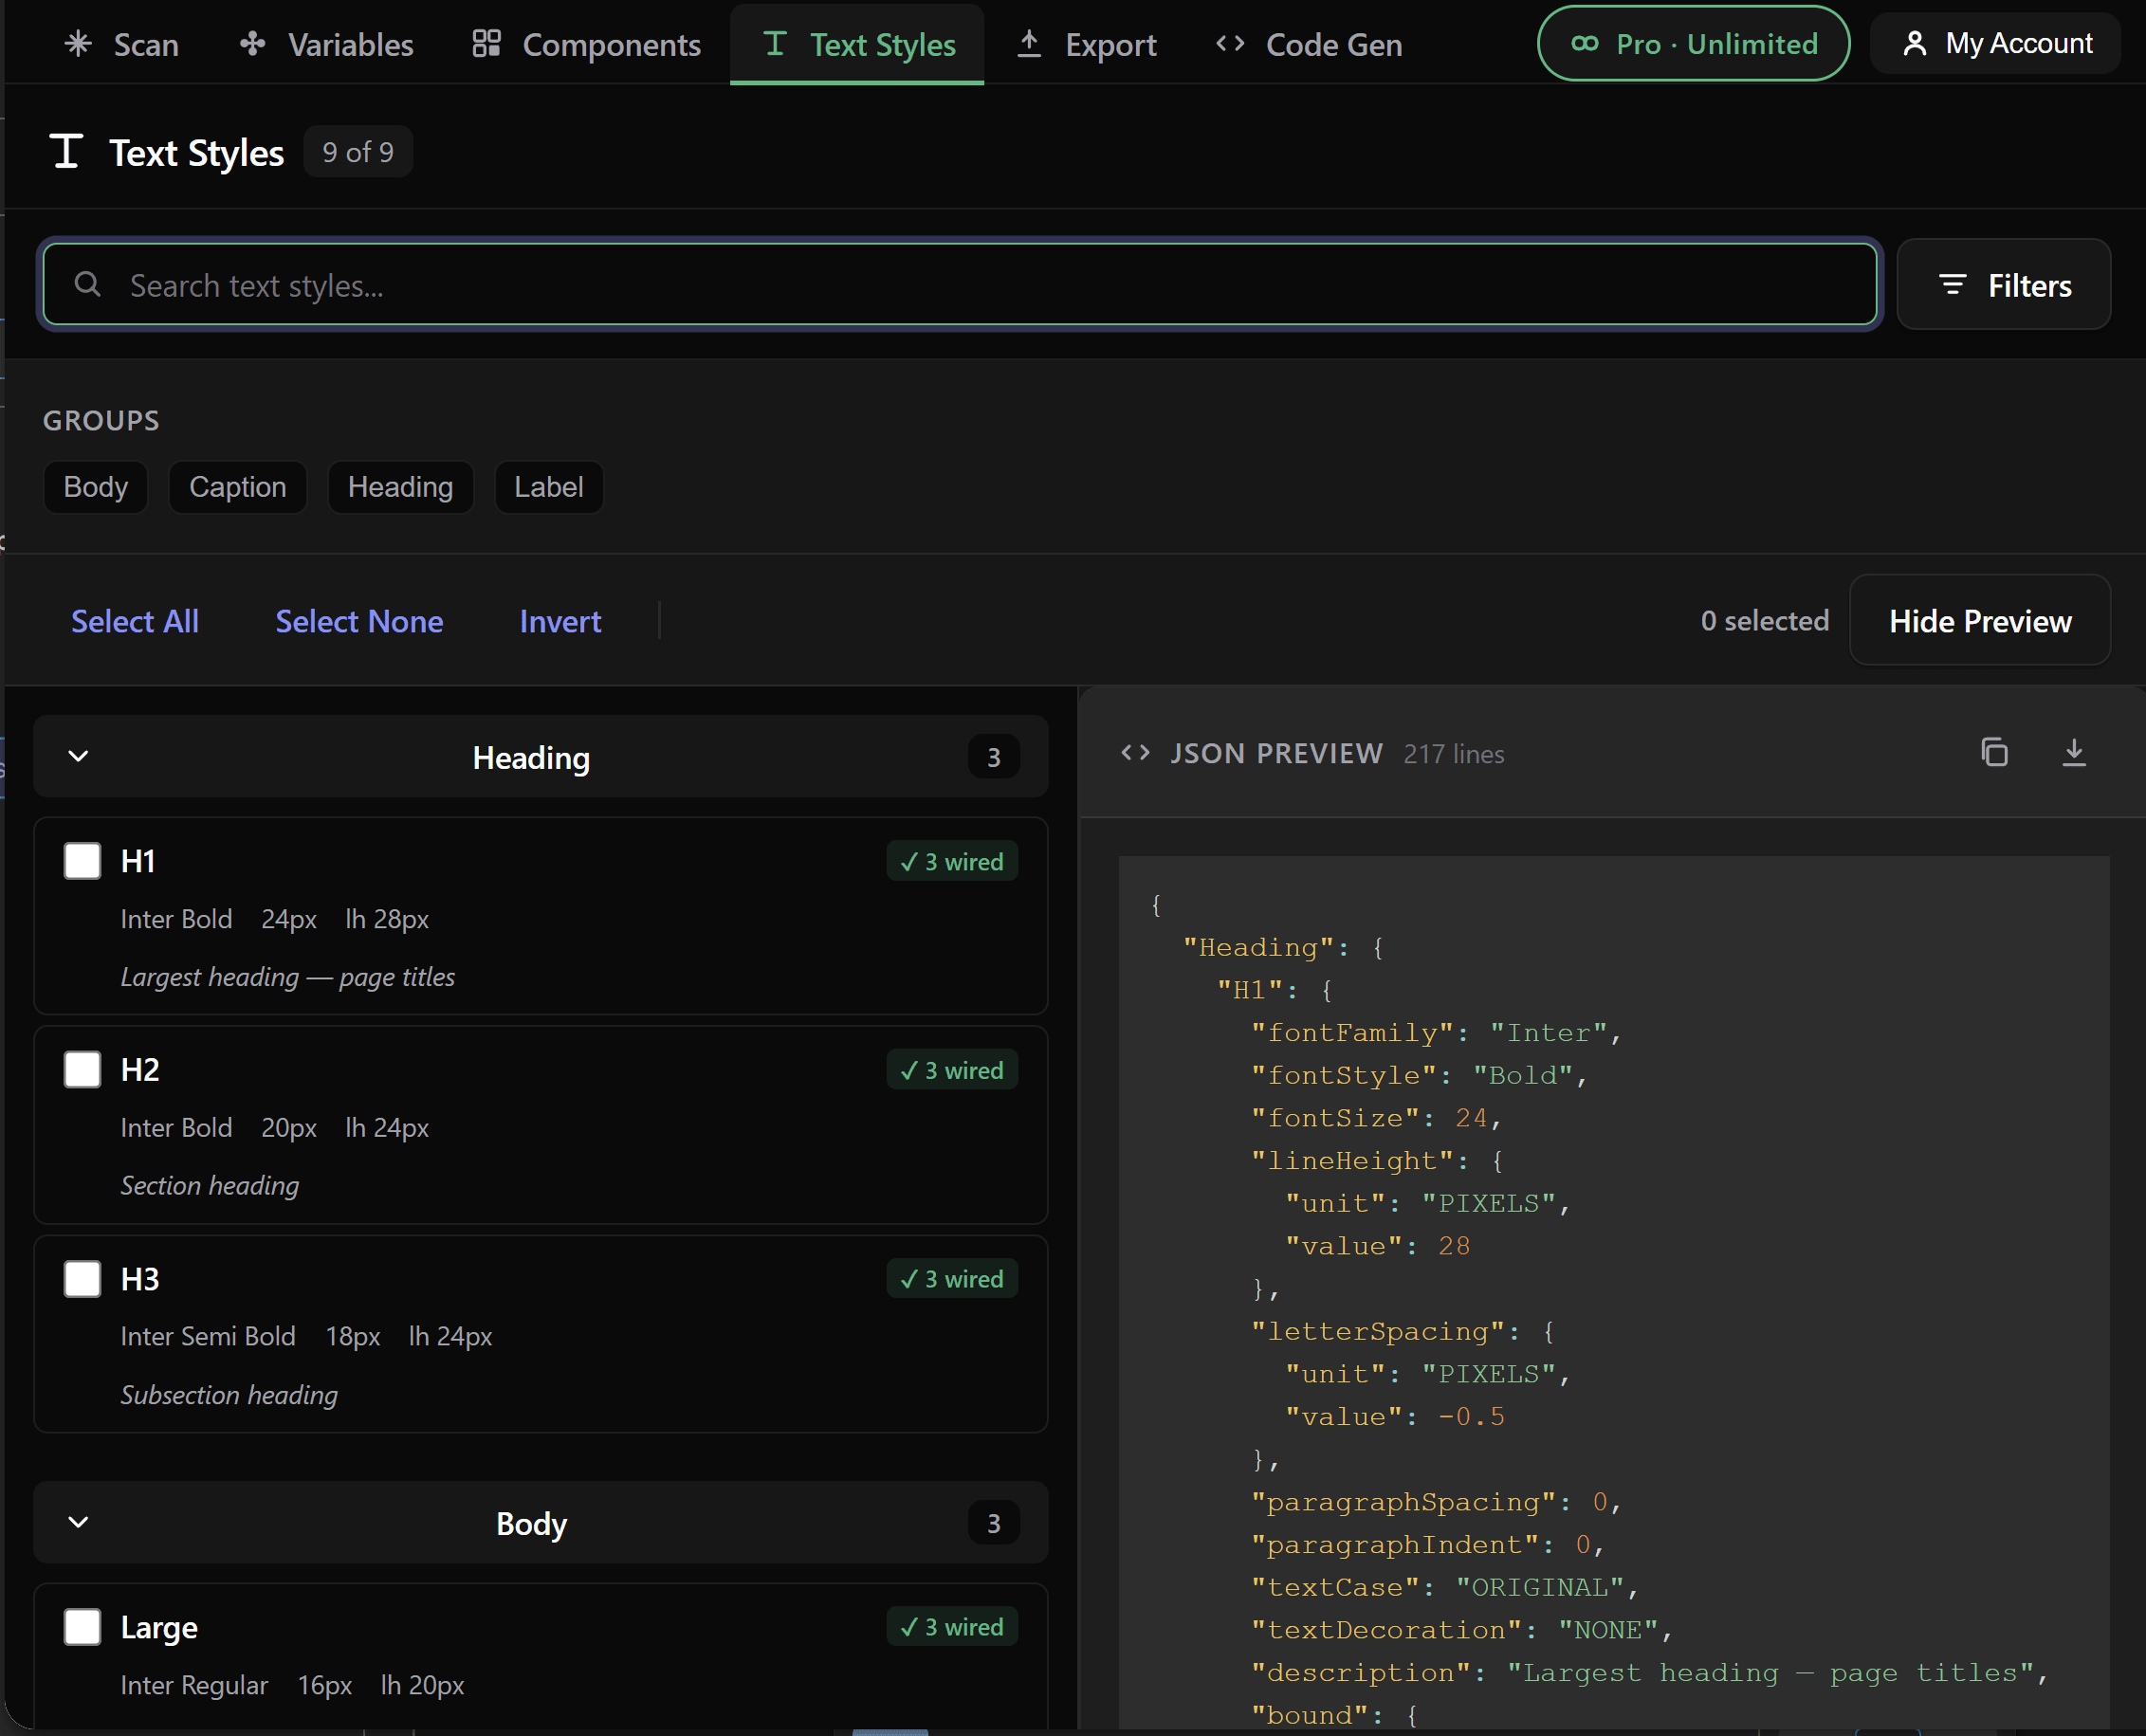The image size is (2146, 1736).
Task: Click the 'Subsection heading' description
Action: tap(229, 1394)
